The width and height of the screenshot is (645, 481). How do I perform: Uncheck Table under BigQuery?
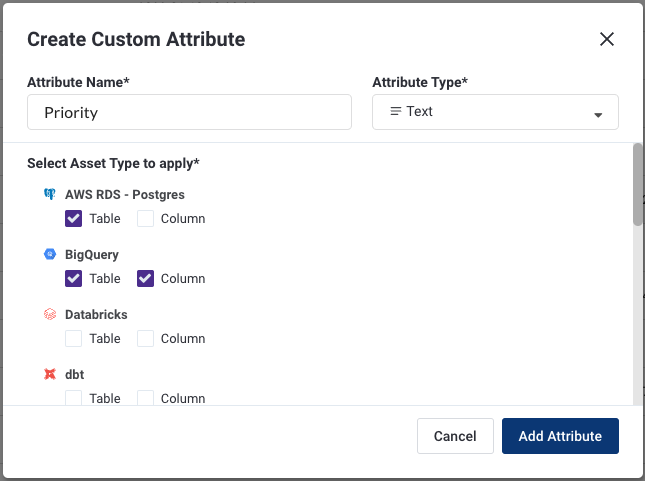click(x=73, y=278)
